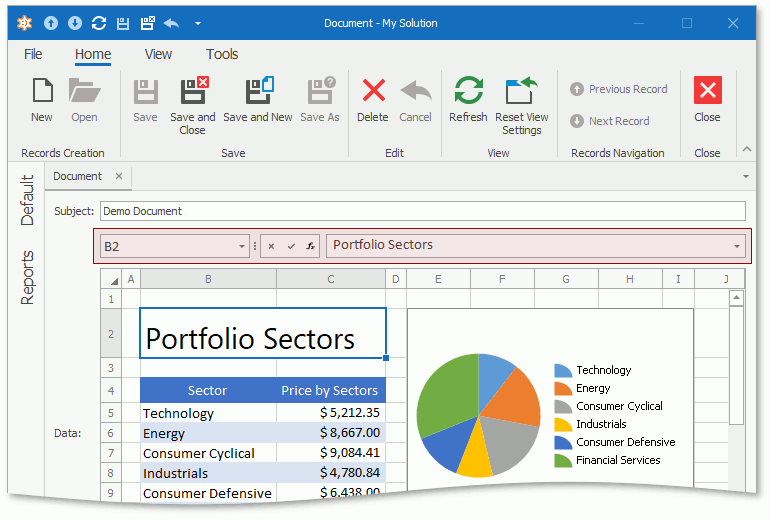Select the Consumer Cyclical cell
770x520 pixels.
click(x=208, y=453)
